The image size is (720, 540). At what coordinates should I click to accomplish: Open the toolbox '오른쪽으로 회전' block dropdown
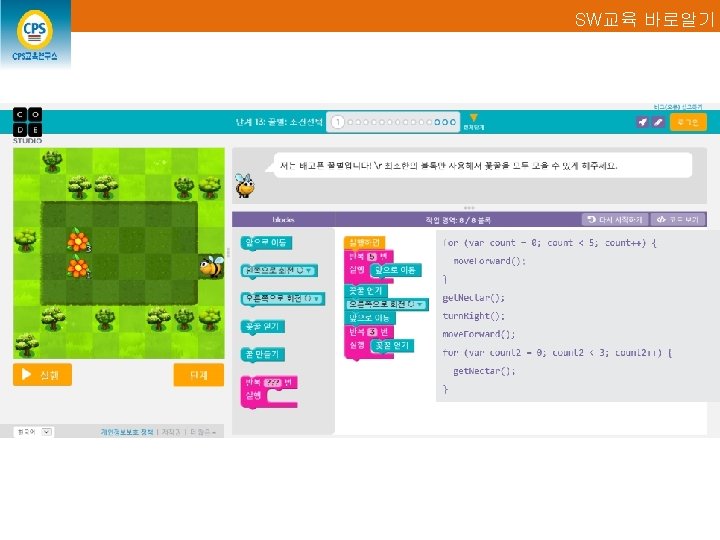[x=316, y=298]
